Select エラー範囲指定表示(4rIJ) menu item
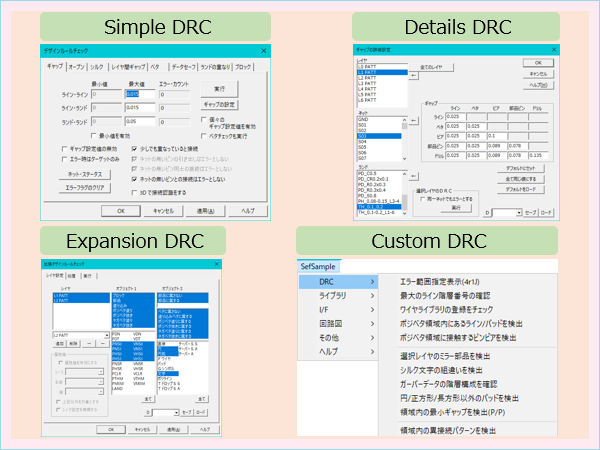600x450 pixels. click(438, 283)
